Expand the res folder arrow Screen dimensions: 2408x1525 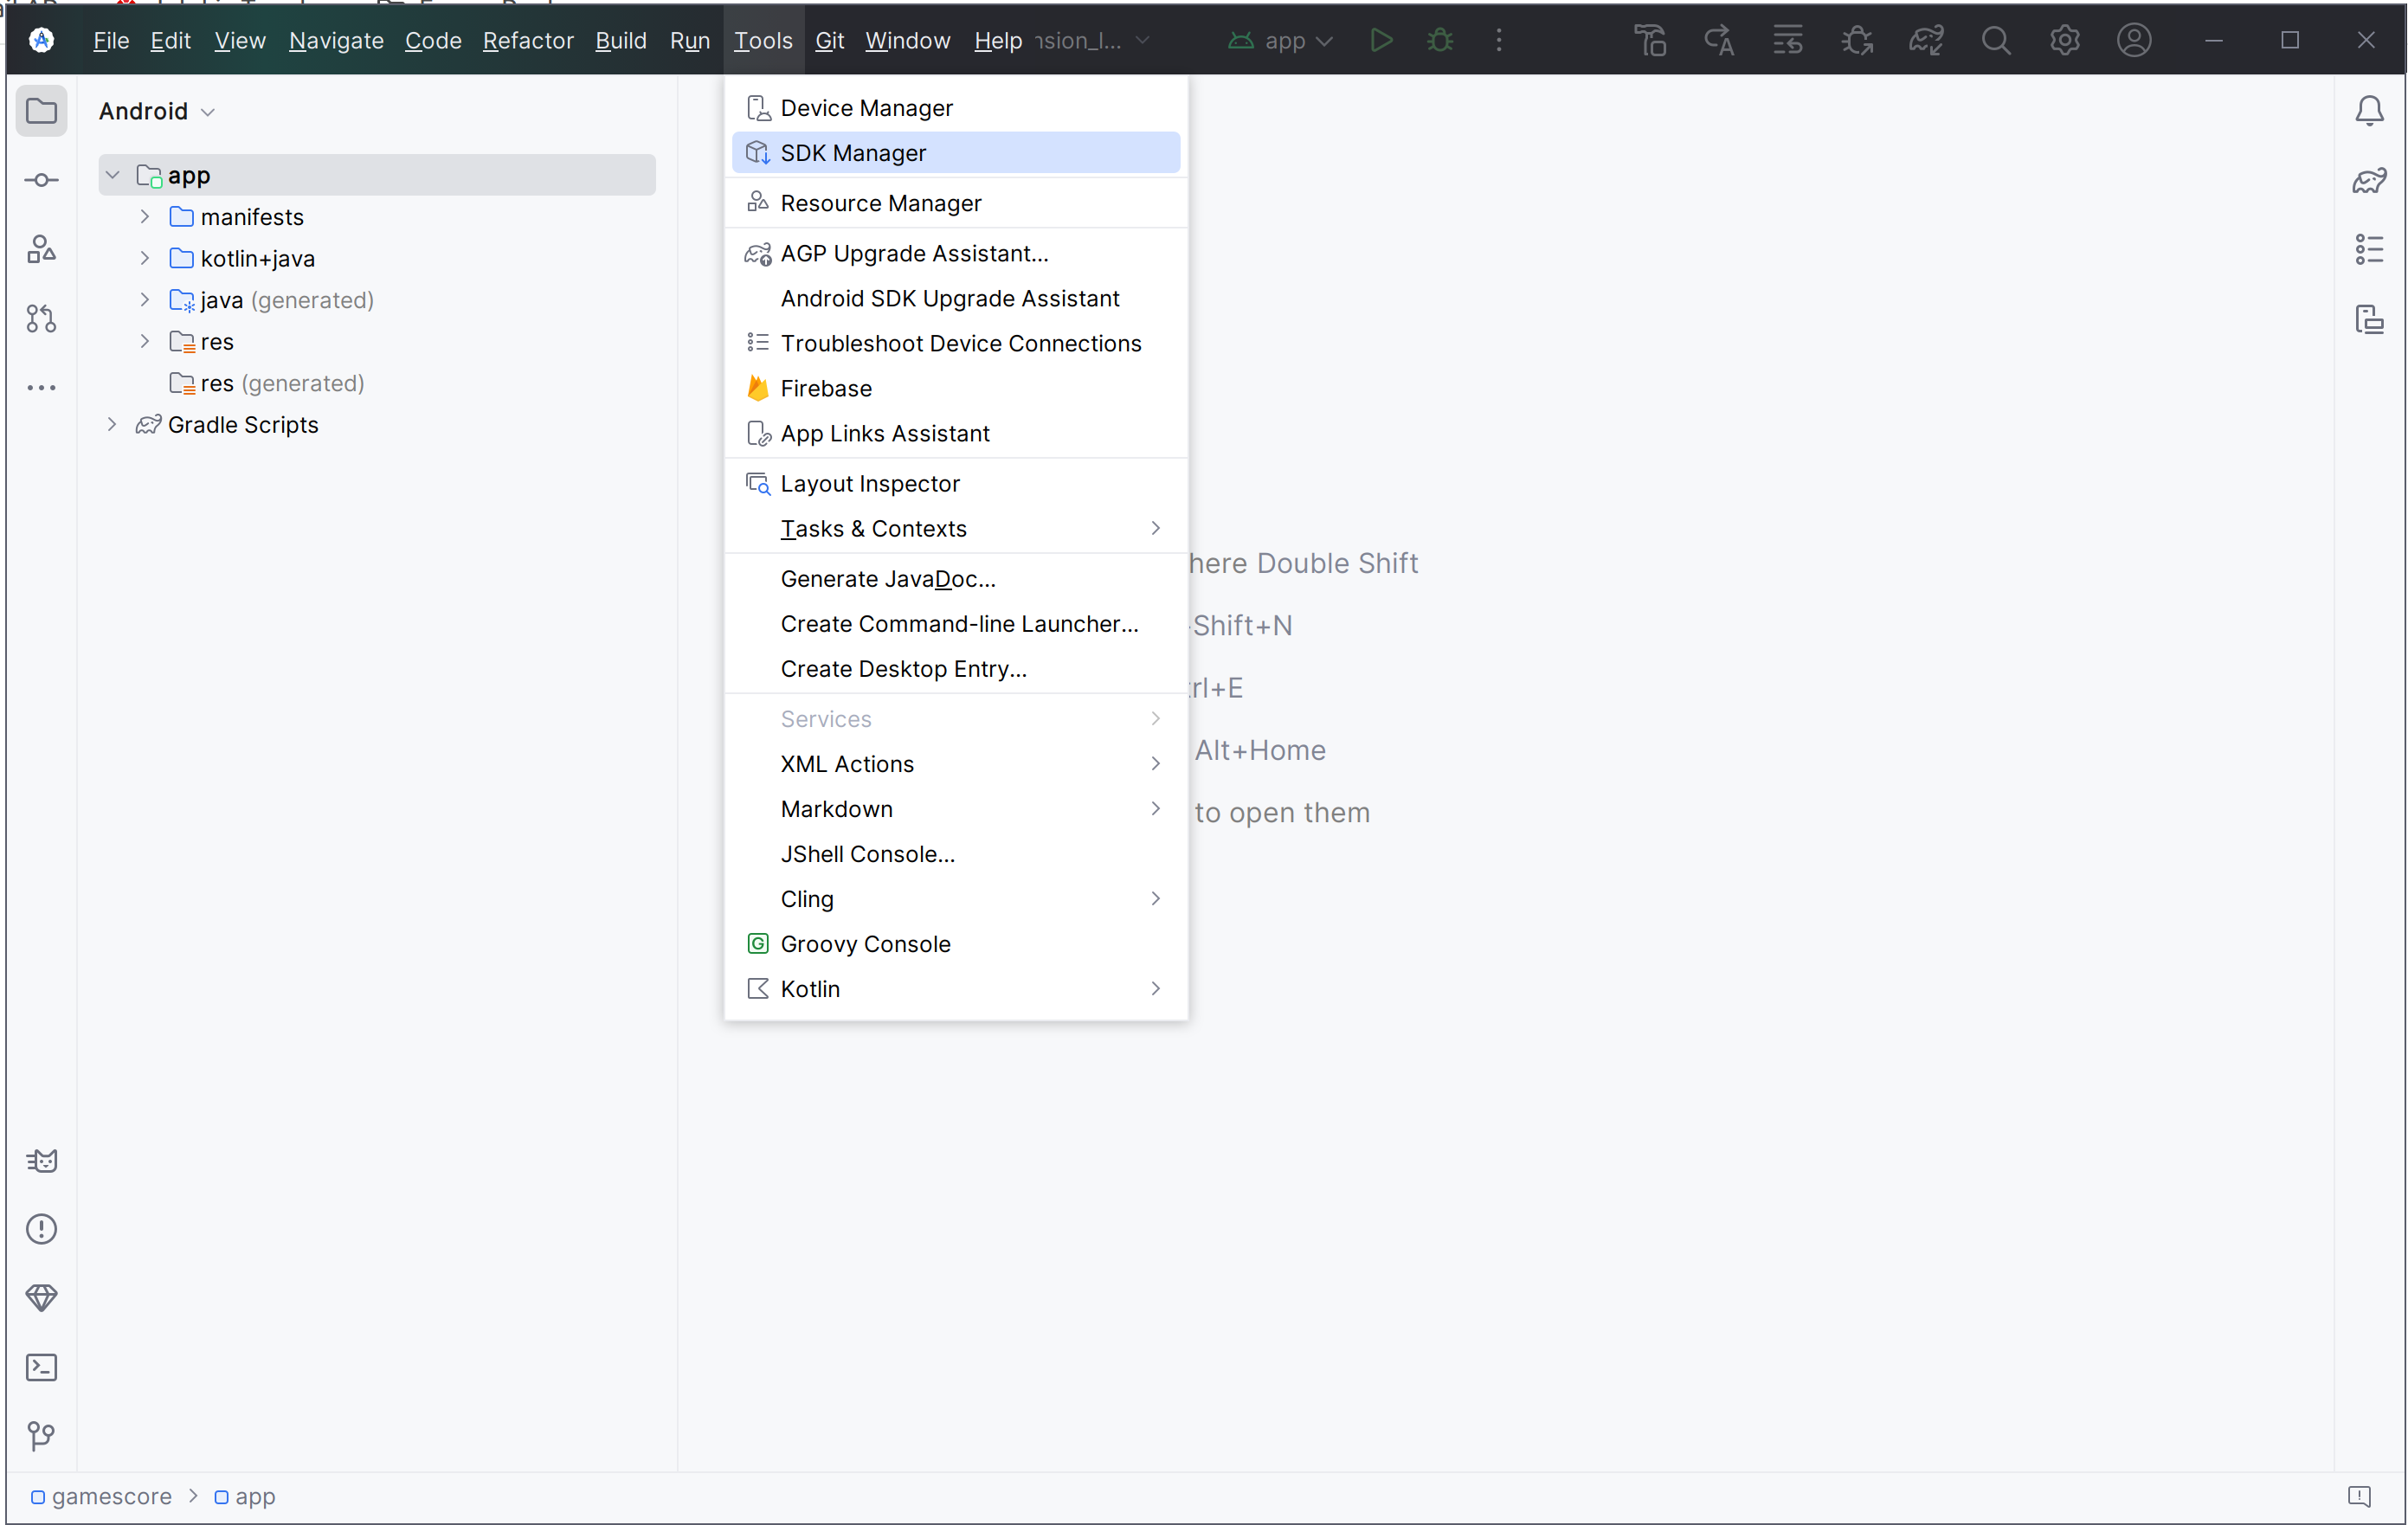[145, 341]
